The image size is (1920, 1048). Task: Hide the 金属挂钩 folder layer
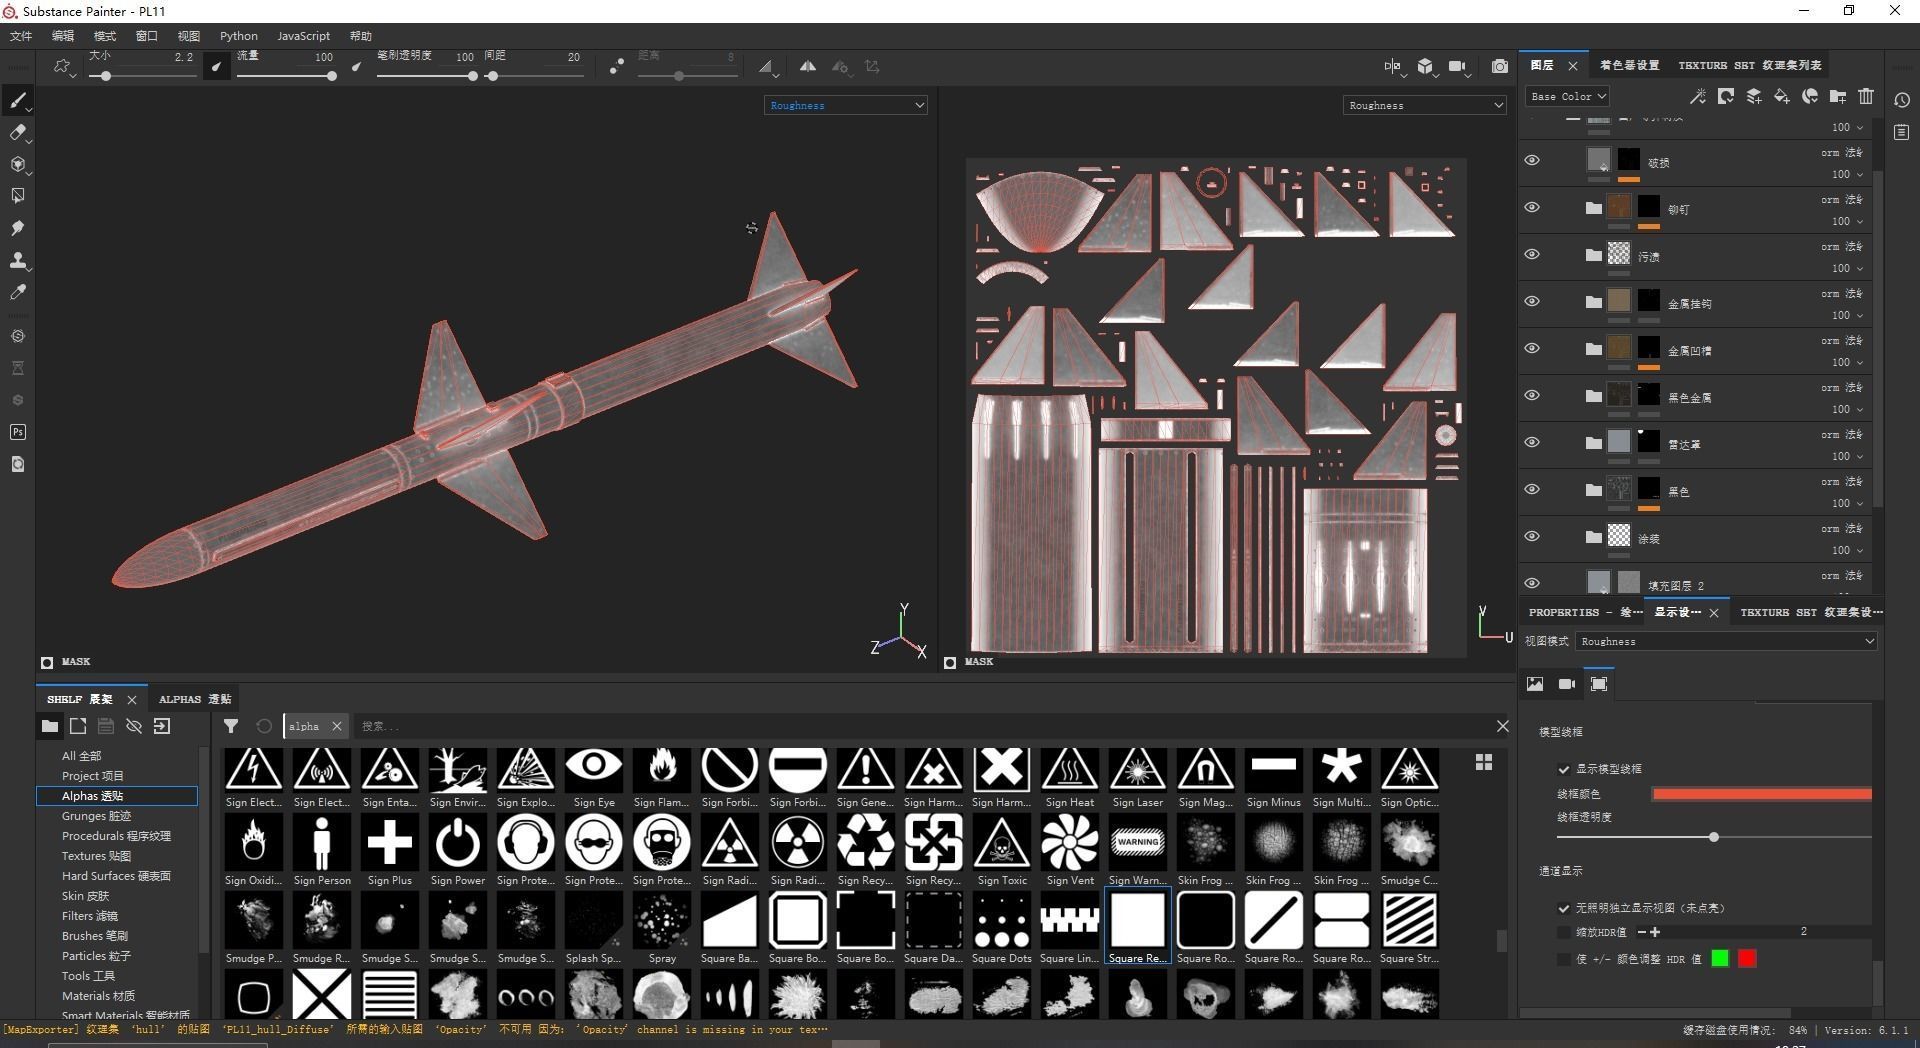click(x=1531, y=301)
